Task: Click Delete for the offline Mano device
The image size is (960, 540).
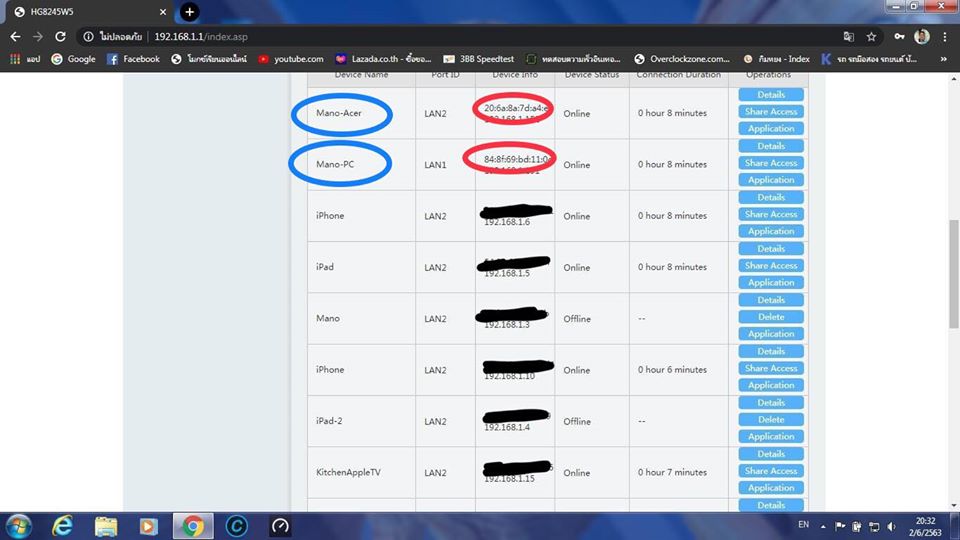Action: click(x=771, y=317)
